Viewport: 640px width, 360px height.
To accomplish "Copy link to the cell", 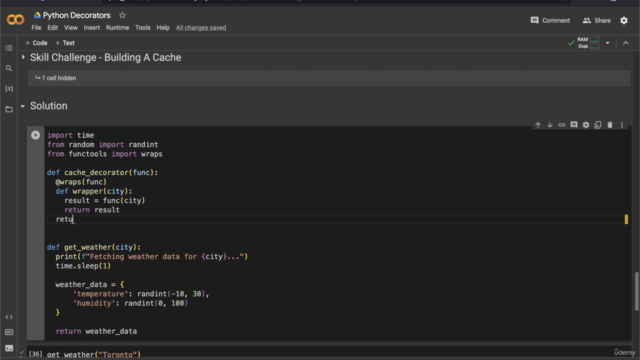I will click(562, 125).
